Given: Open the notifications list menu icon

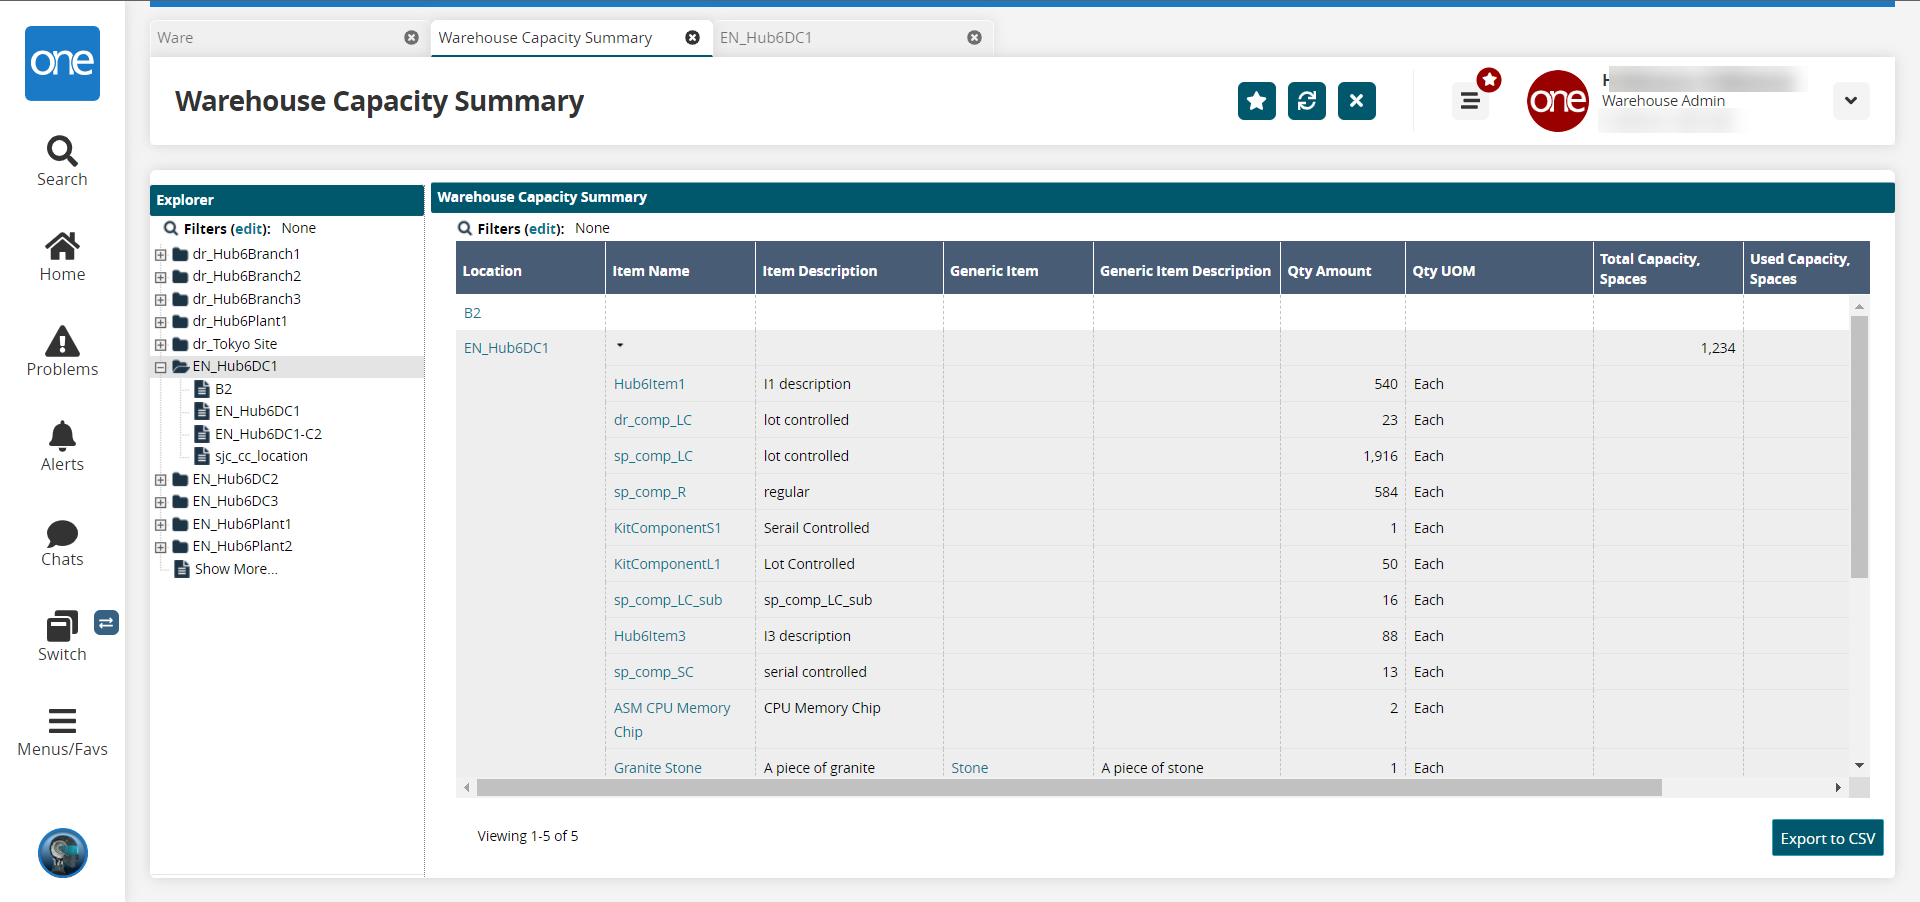Looking at the screenshot, I should [x=1470, y=101].
